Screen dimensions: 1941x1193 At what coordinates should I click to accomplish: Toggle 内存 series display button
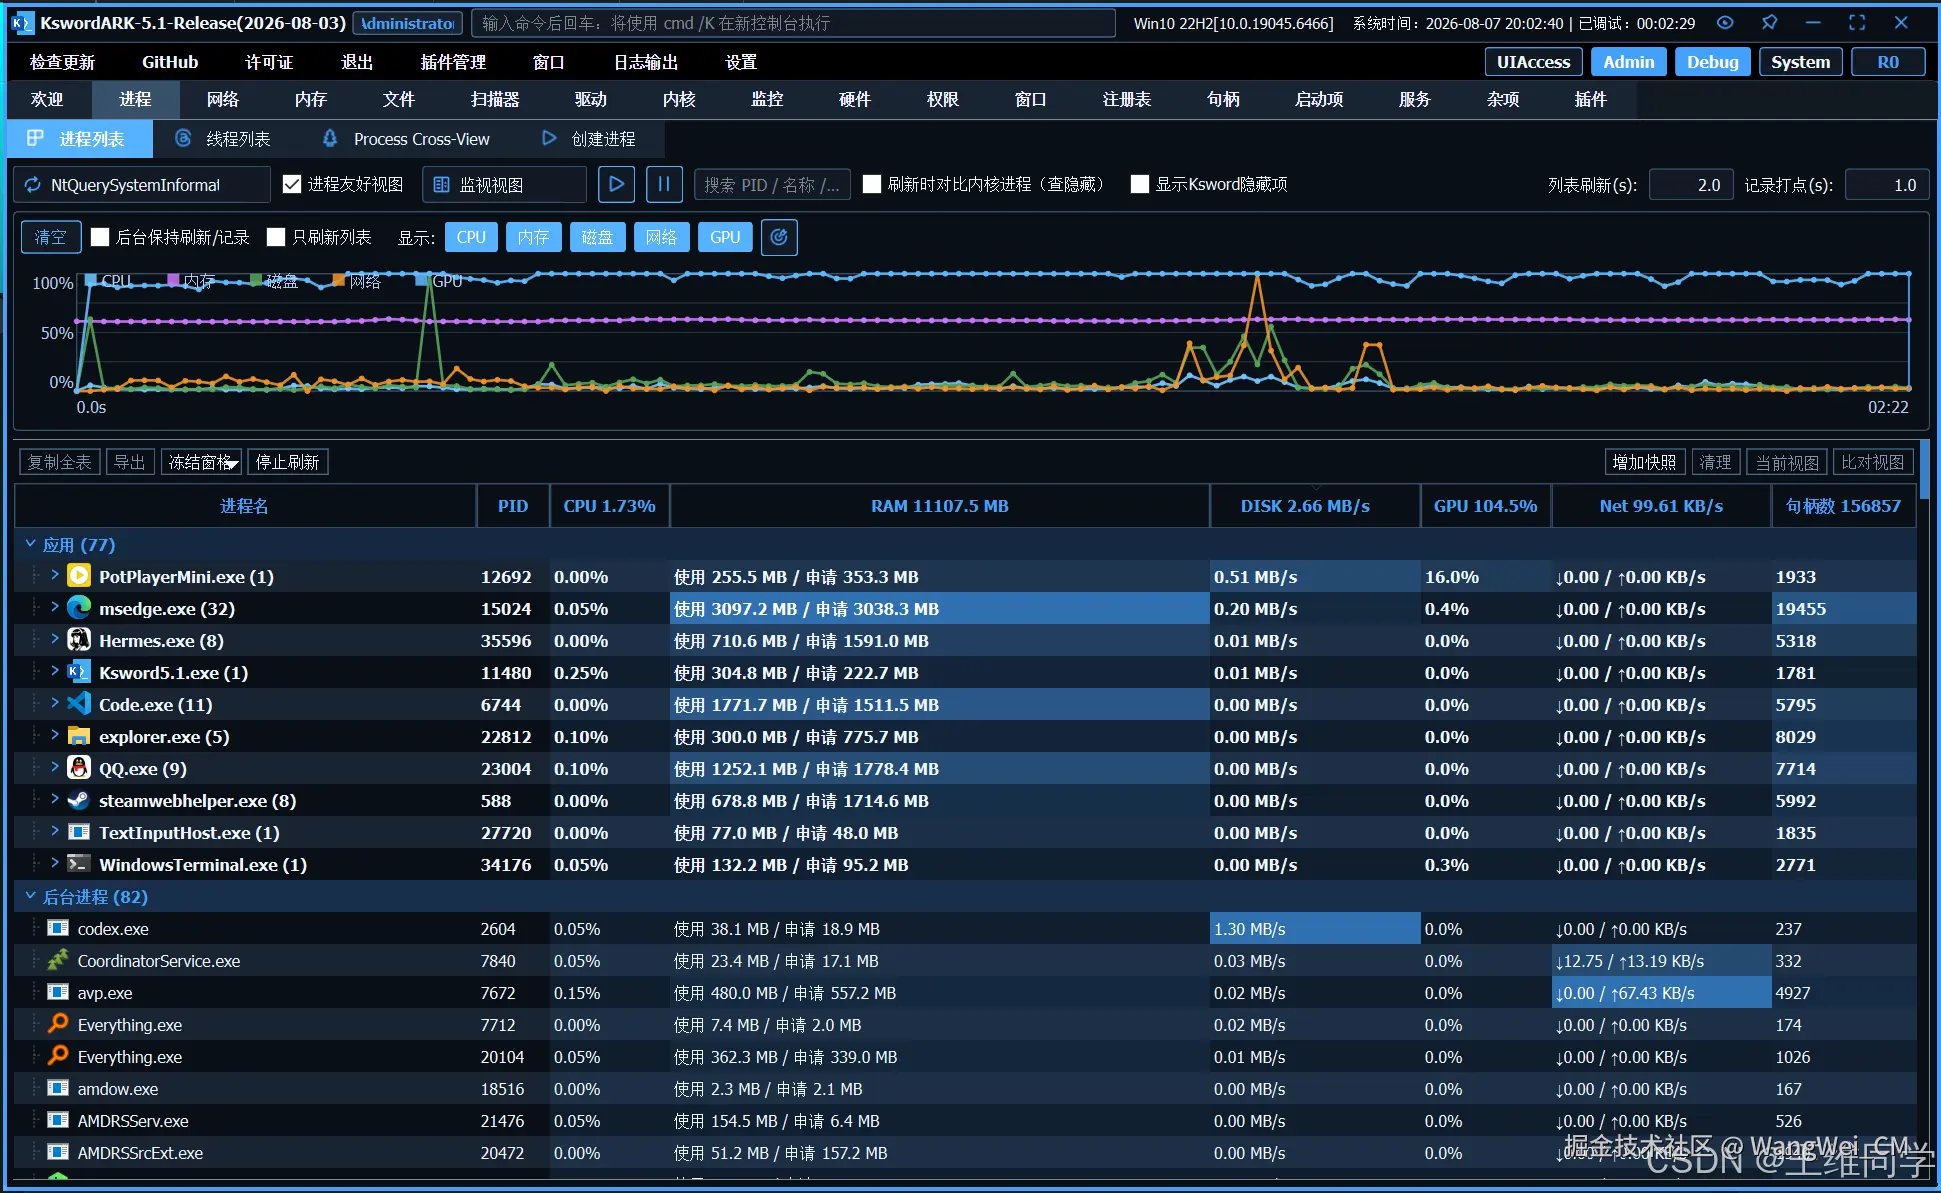[533, 237]
